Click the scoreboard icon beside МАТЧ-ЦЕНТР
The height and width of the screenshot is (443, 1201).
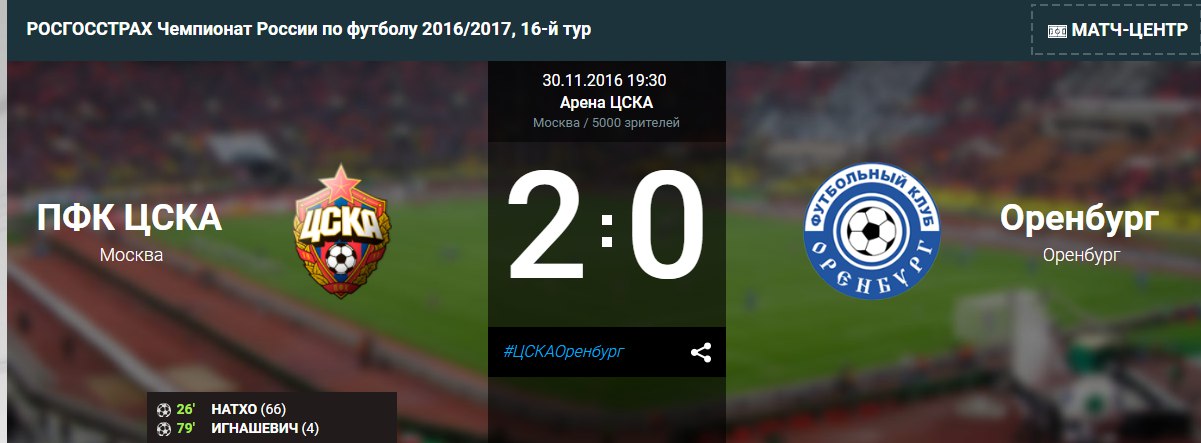pos(1057,31)
